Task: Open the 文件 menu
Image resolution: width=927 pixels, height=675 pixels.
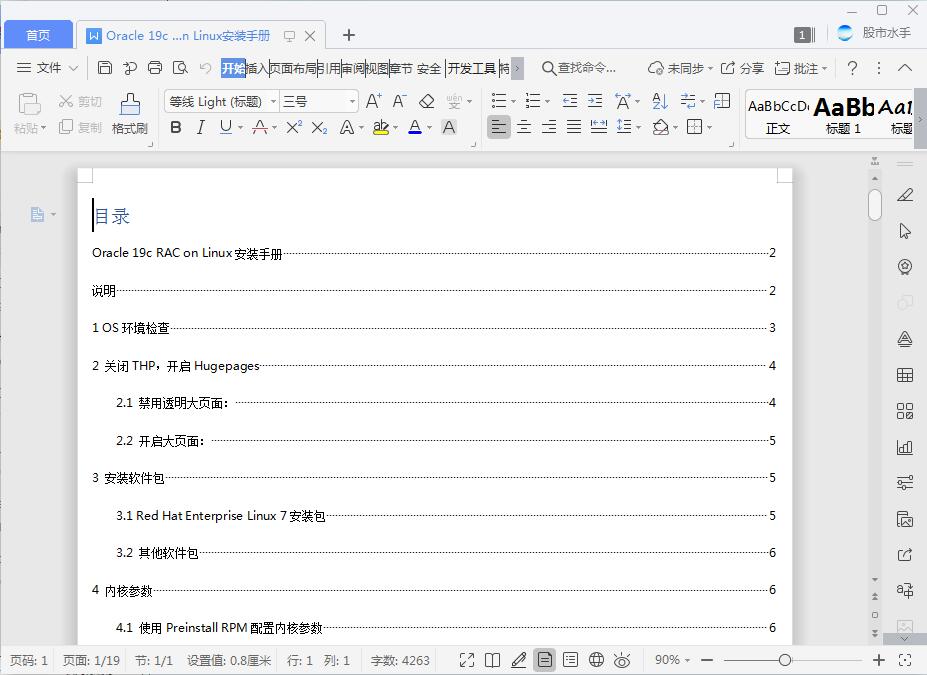Action: tap(47, 68)
